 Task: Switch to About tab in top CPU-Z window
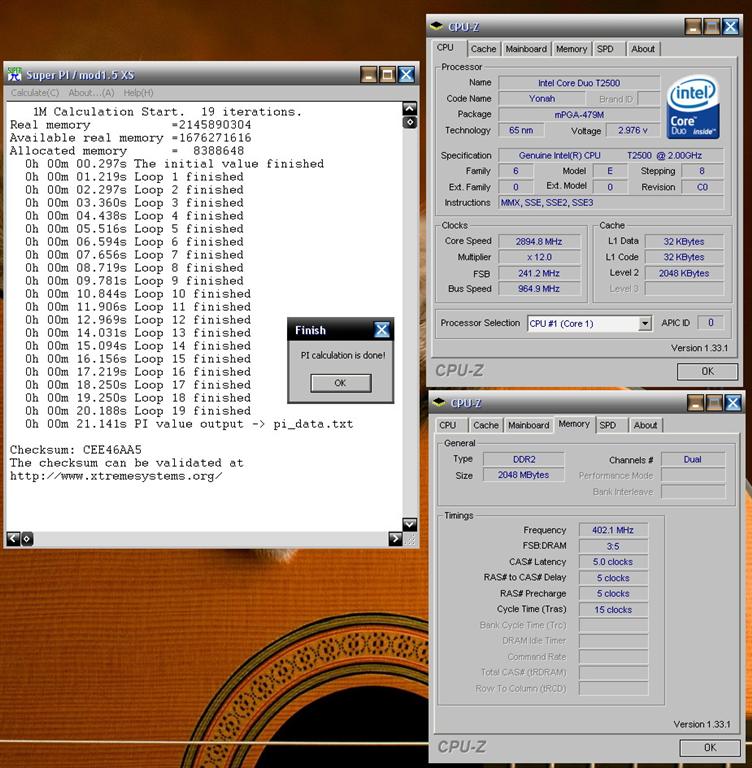pos(643,49)
